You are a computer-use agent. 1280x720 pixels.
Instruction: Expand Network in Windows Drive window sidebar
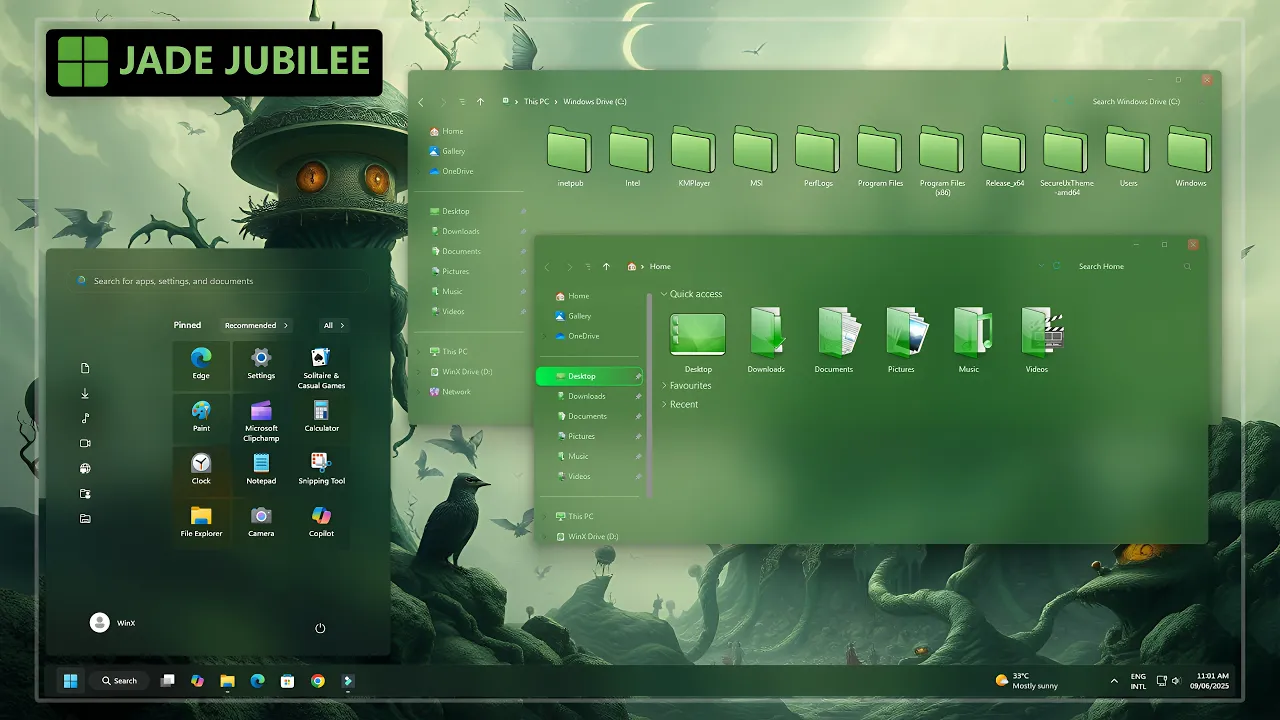[420, 392]
